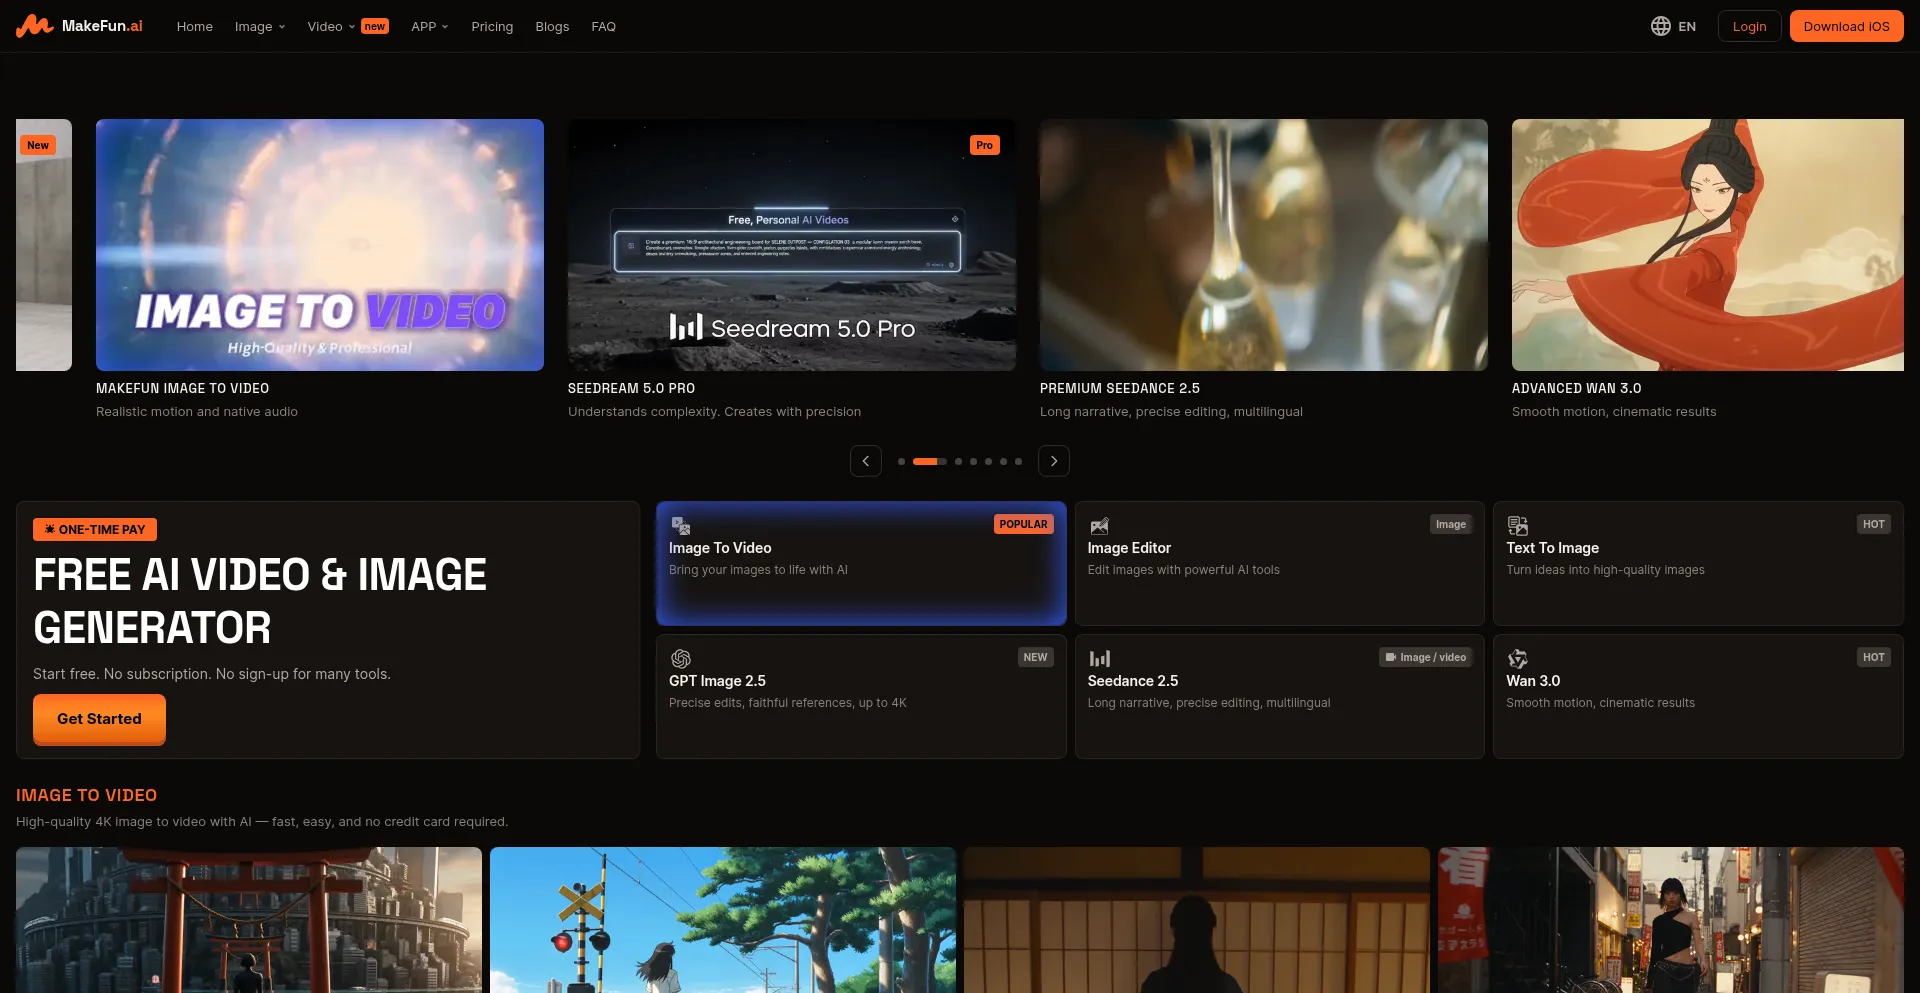
Task: Open the Advanced Wan 3.0 banner
Action: pos(1708,245)
